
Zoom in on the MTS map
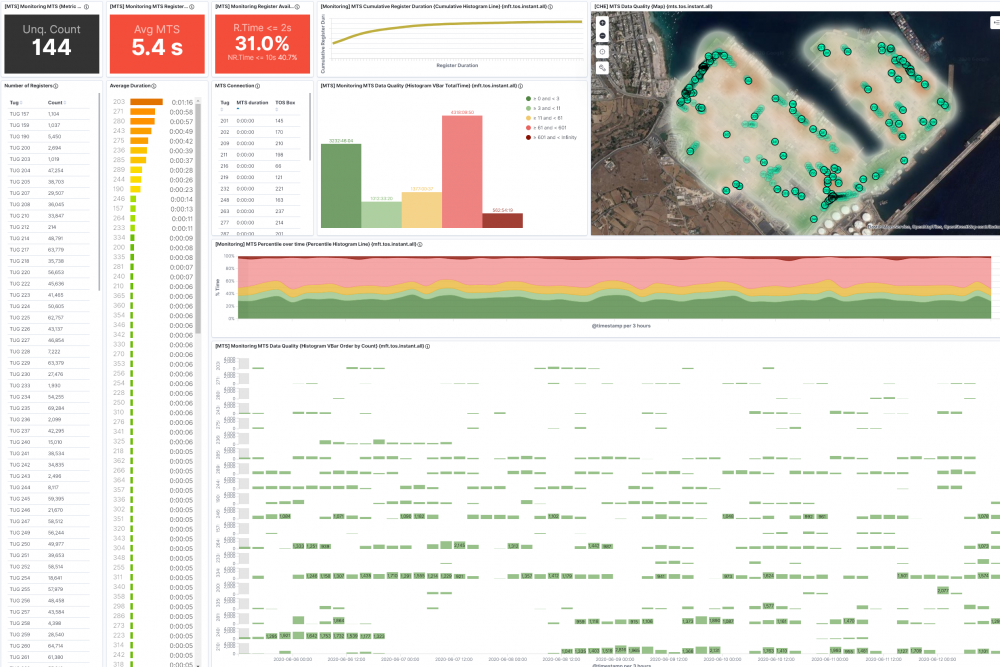[603, 22]
